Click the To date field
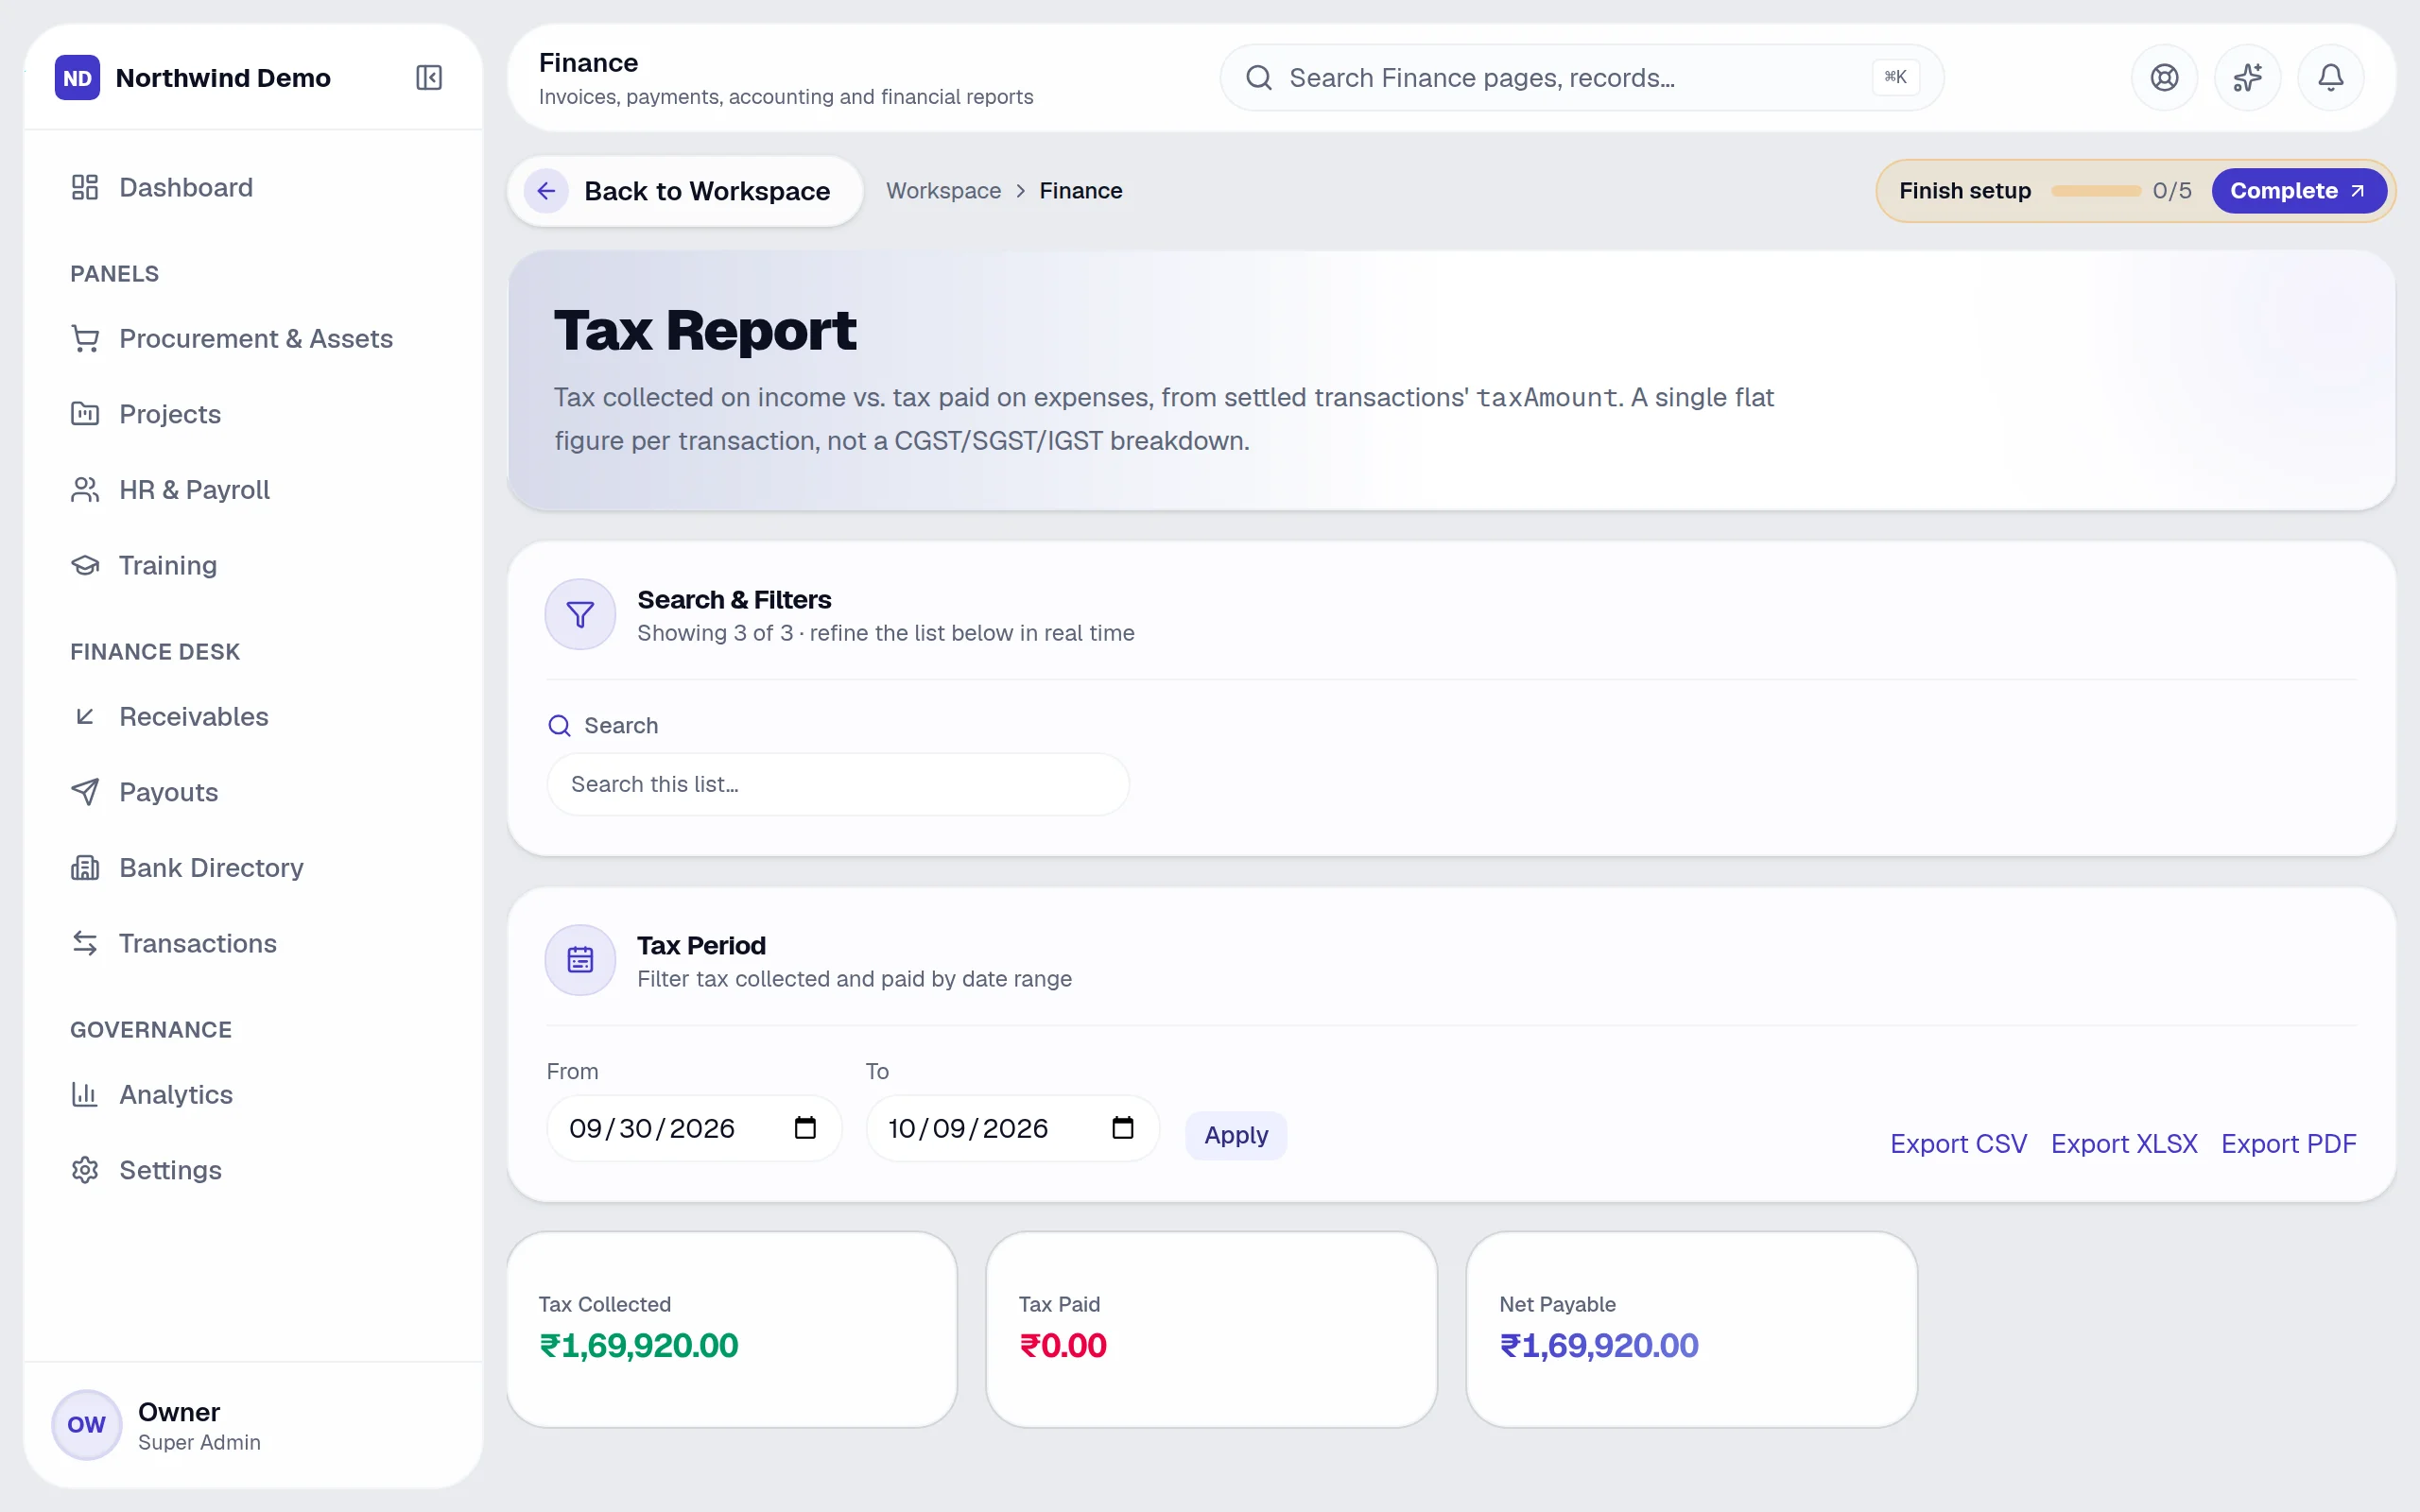The height and width of the screenshot is (1512, 2420). point(1012,1128)
